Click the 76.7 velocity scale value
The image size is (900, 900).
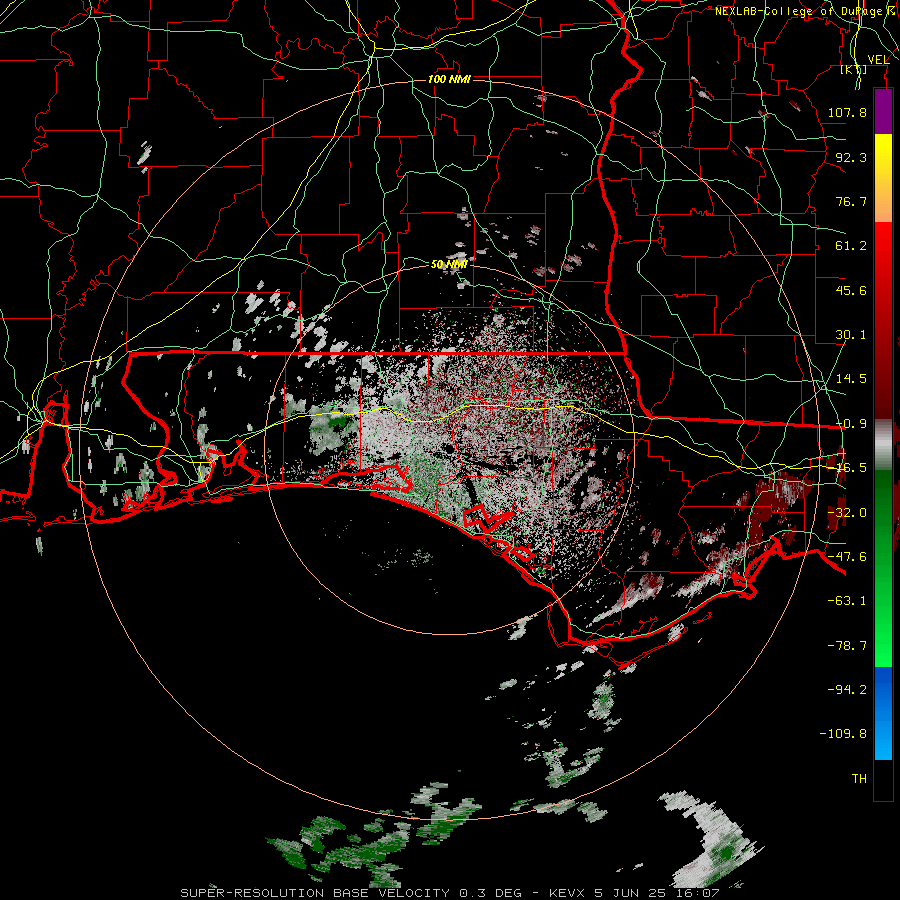tap(851, 201)
